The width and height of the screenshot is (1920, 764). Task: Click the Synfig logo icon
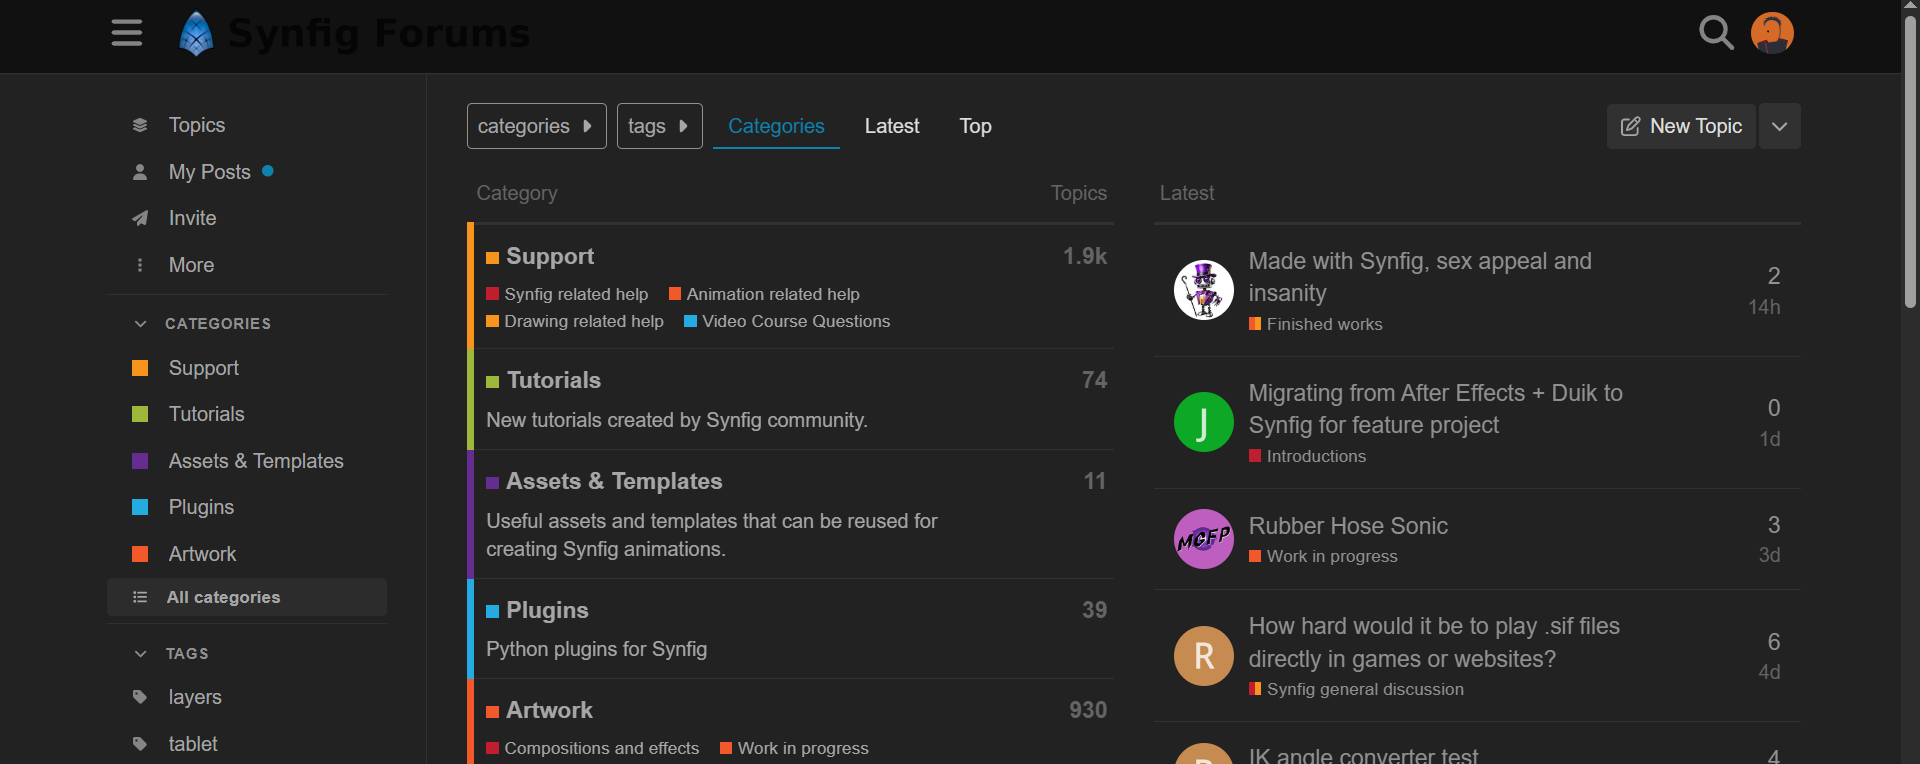(x=196, y=34)
